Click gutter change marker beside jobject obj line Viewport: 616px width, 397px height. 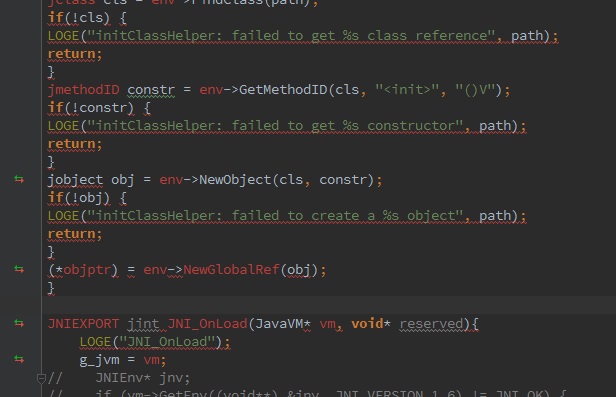(19, 179)
